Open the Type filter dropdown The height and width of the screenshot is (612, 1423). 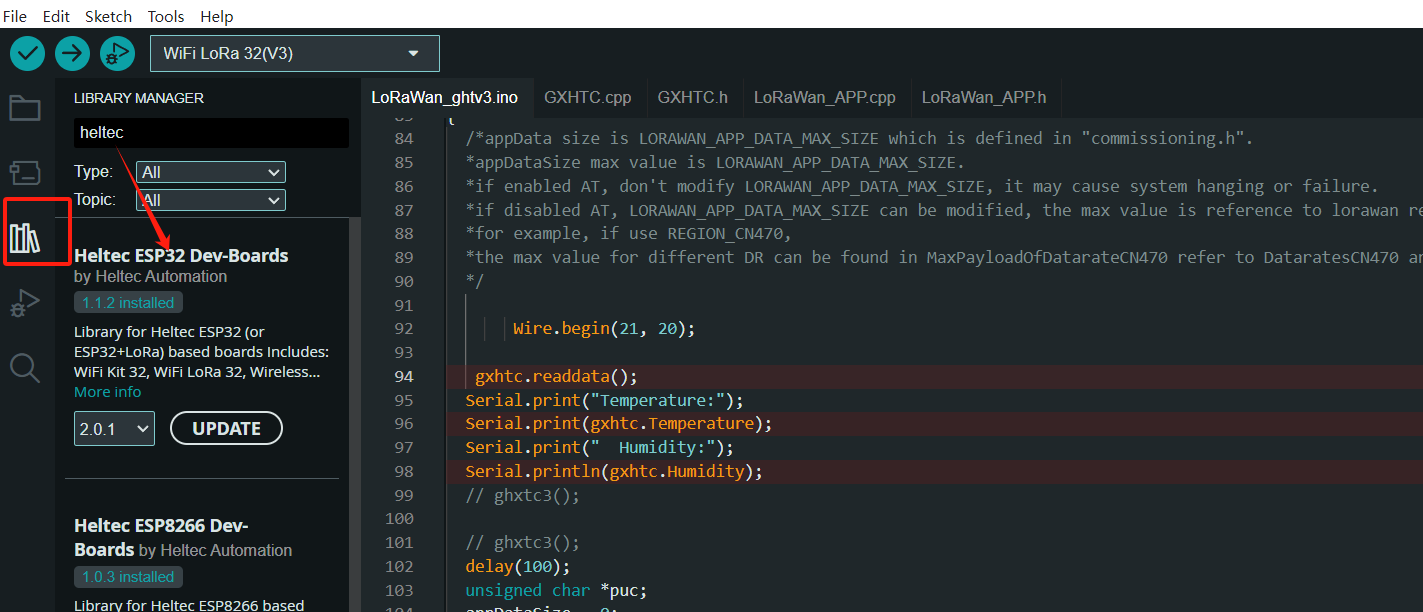tap(210, 172)
